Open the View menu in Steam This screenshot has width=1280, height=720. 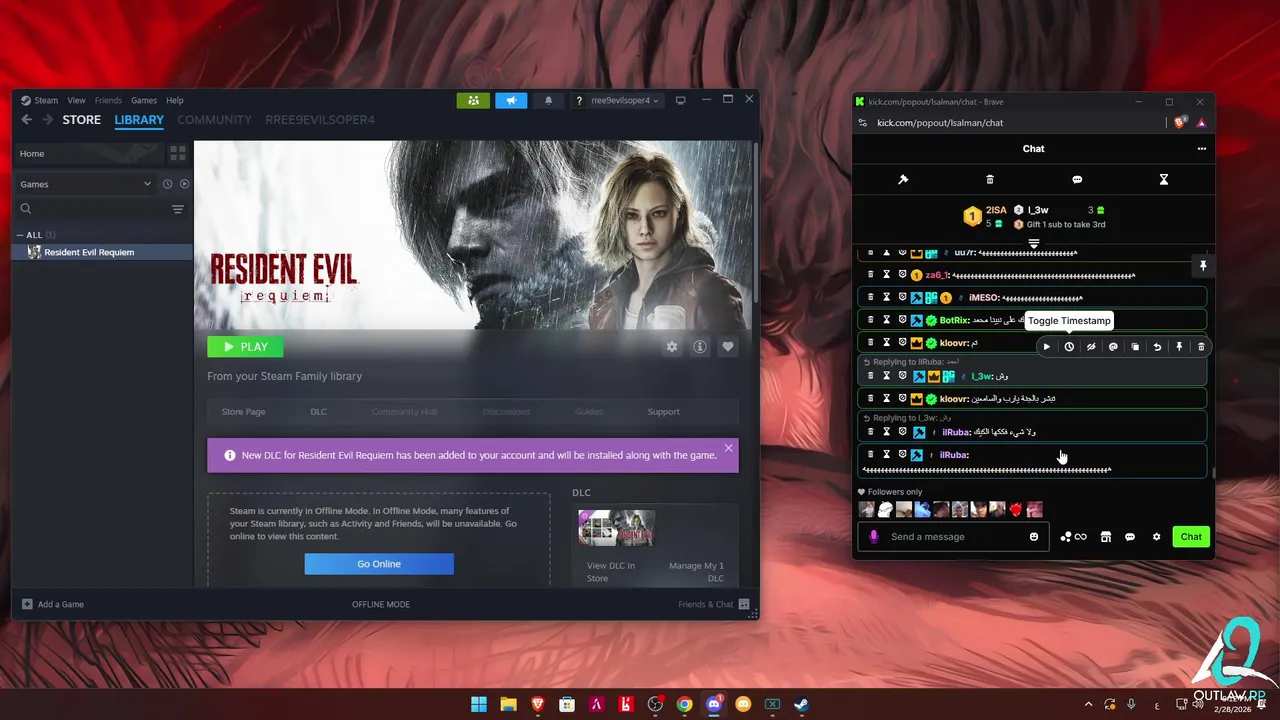point(76,100)
